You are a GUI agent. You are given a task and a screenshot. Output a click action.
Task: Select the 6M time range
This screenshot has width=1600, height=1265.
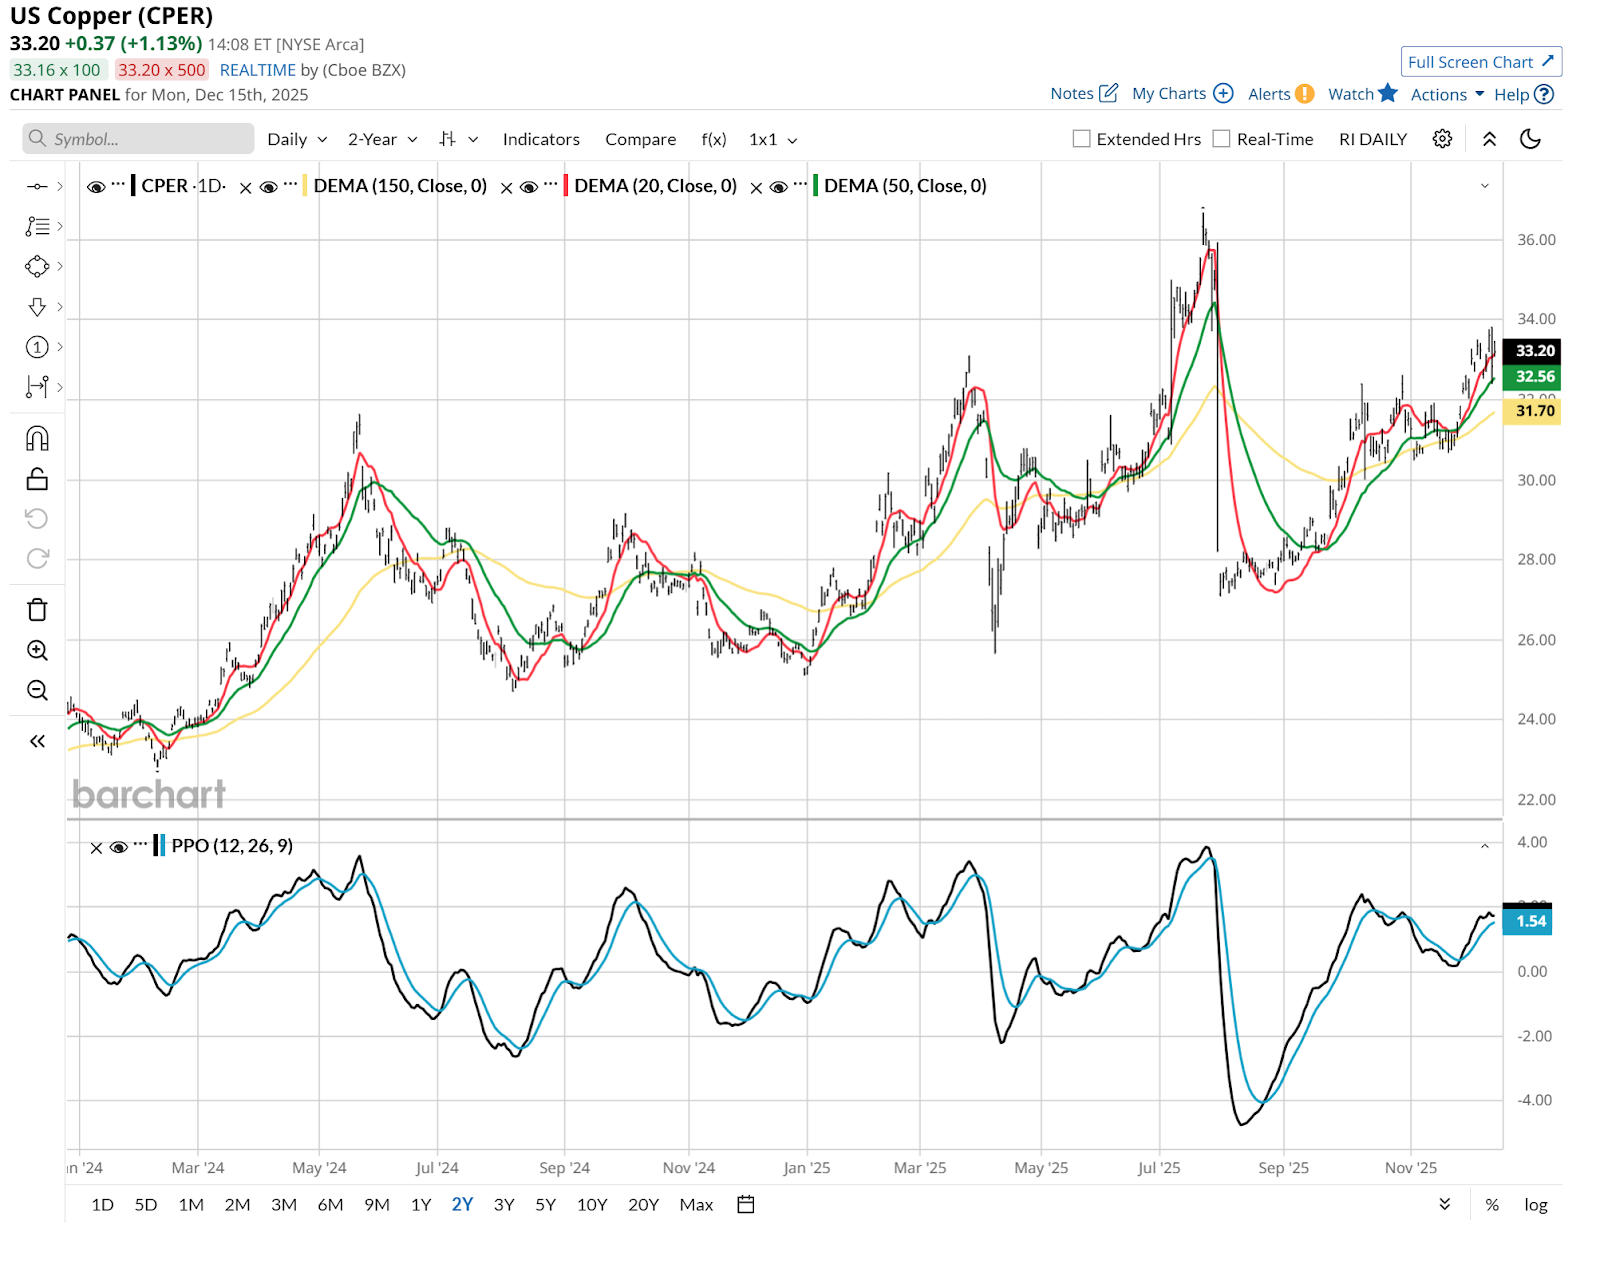click(330, 1204)
